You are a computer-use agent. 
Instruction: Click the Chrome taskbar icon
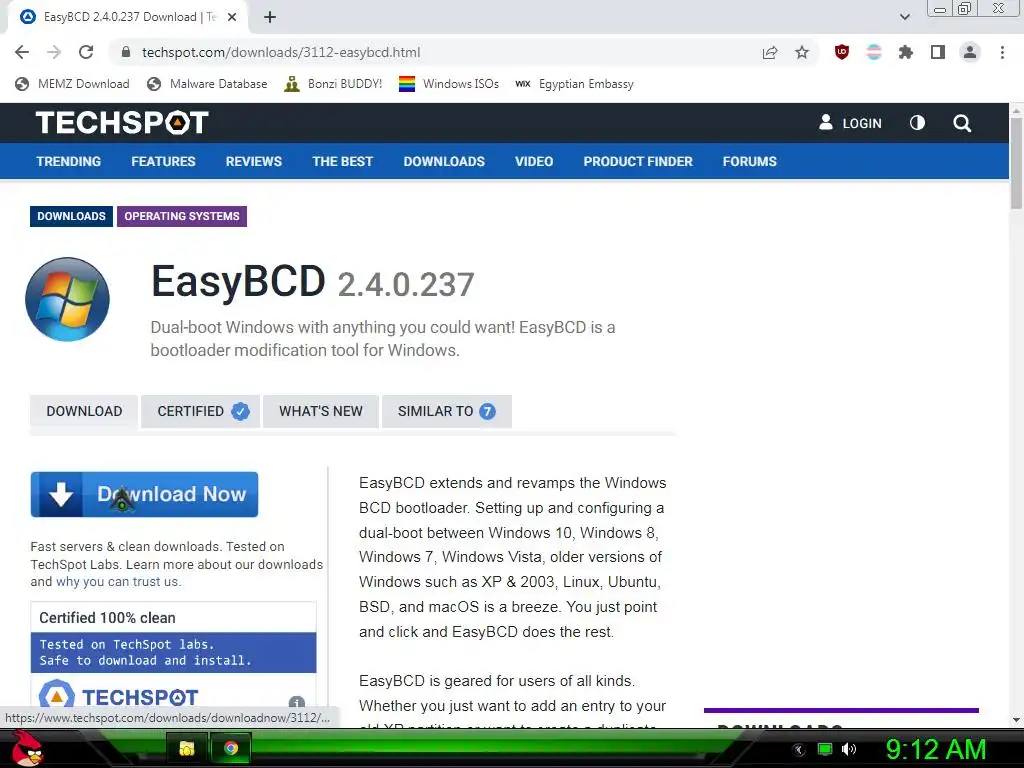coord(231,748)
